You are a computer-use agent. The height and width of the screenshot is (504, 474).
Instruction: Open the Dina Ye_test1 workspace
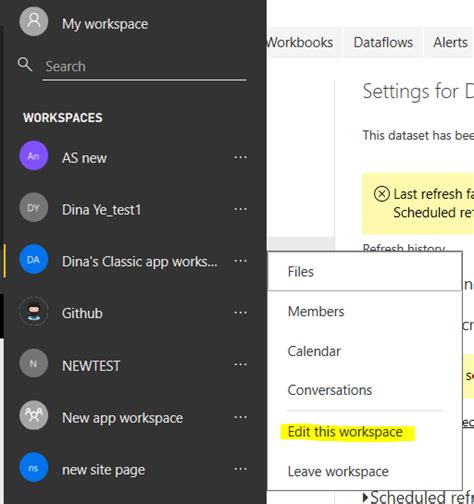tap(101, 210)
